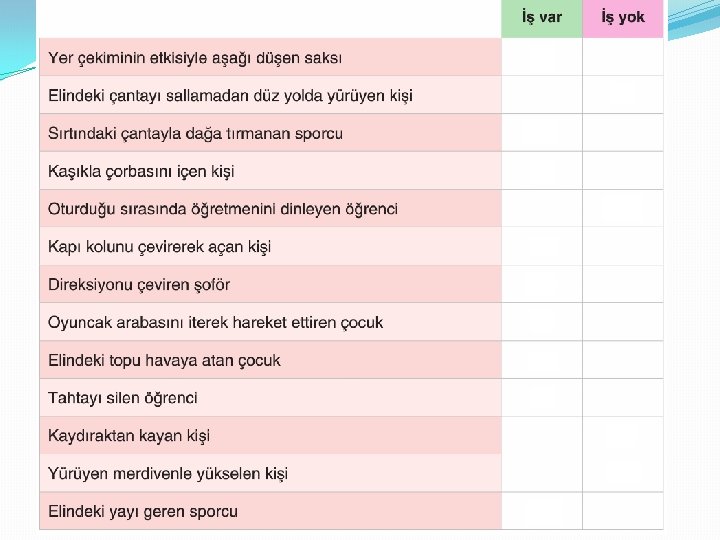Mark İş var for yayı geren sporcu
Image resolution: width=720 pixels, height=540 pixels.
pyautogui.click(x=541, y=511)
